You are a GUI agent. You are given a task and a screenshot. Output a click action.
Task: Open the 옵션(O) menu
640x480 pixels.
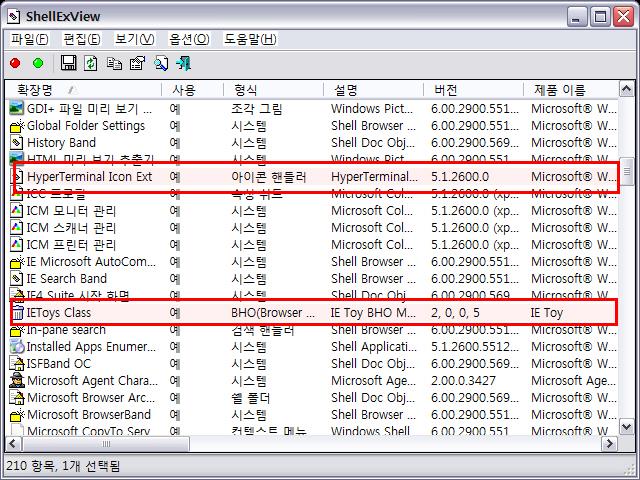[189, 39]
